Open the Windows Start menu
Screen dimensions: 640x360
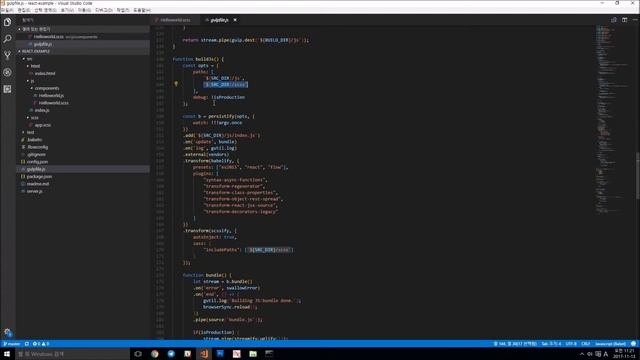pos(7,354)
